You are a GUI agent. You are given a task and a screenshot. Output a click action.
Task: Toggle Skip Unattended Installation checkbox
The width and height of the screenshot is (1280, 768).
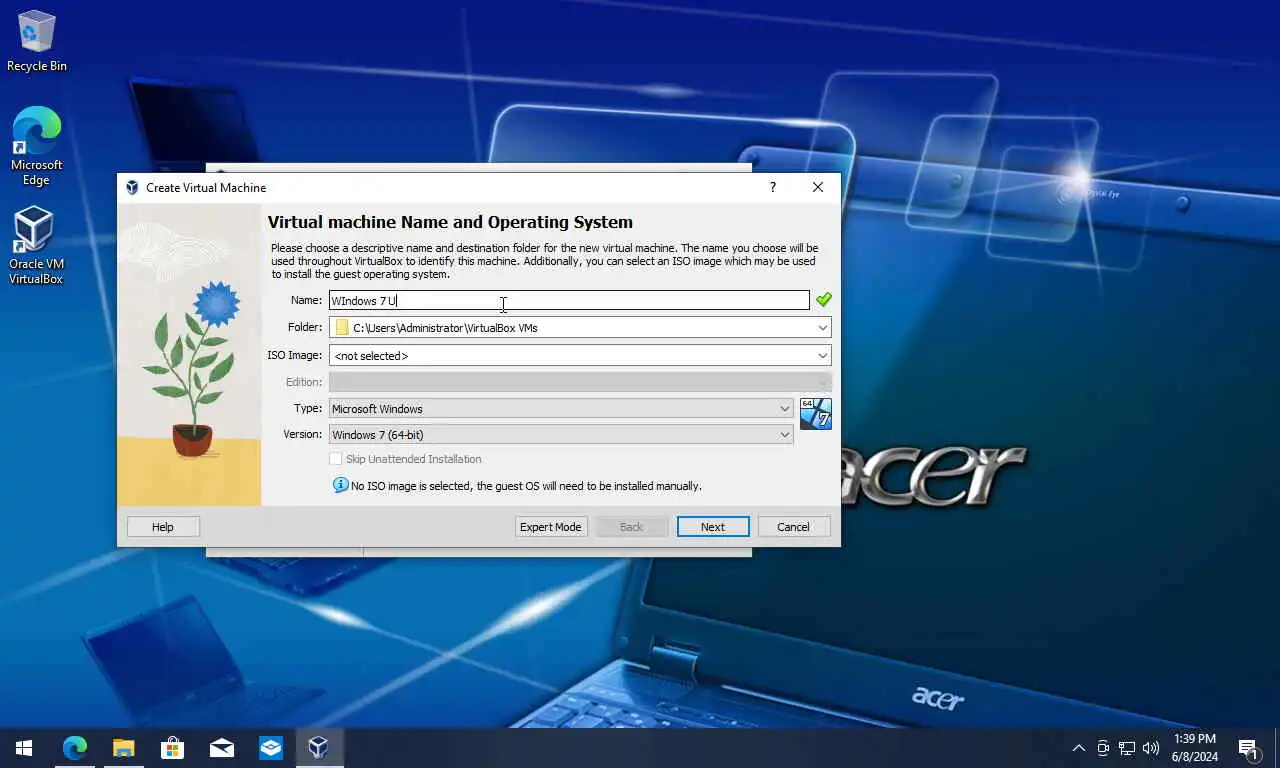pyautogui.click(x=336, y=459)
